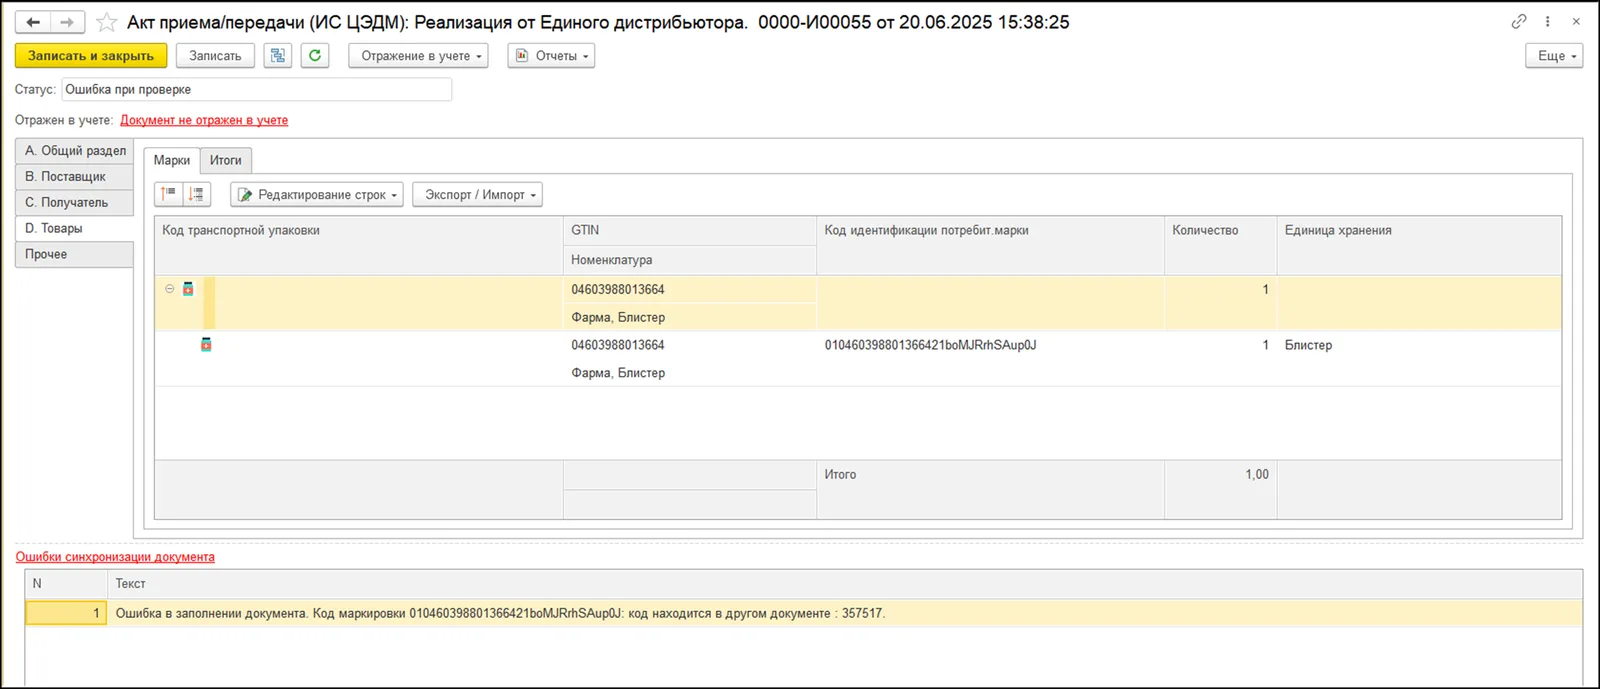
Task: Open the Экспорт / Импорт menu
Action: coord(478,194)
